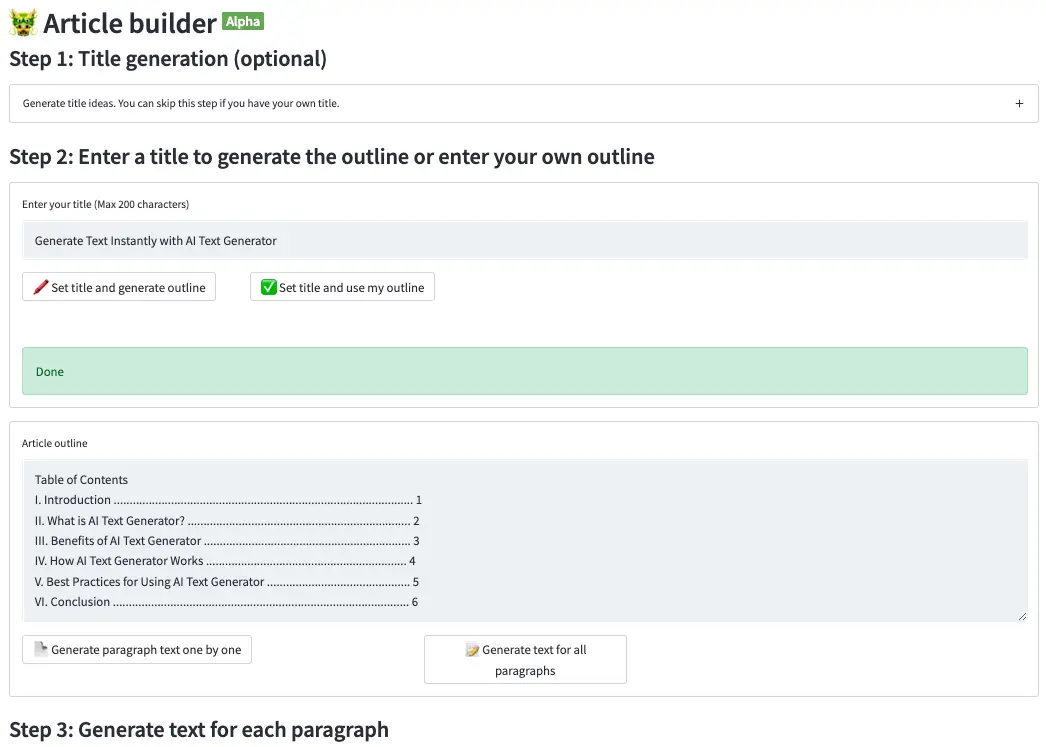Click the page document icon
The width and height of the screenshot is (1046, 747).
point(41,649)
